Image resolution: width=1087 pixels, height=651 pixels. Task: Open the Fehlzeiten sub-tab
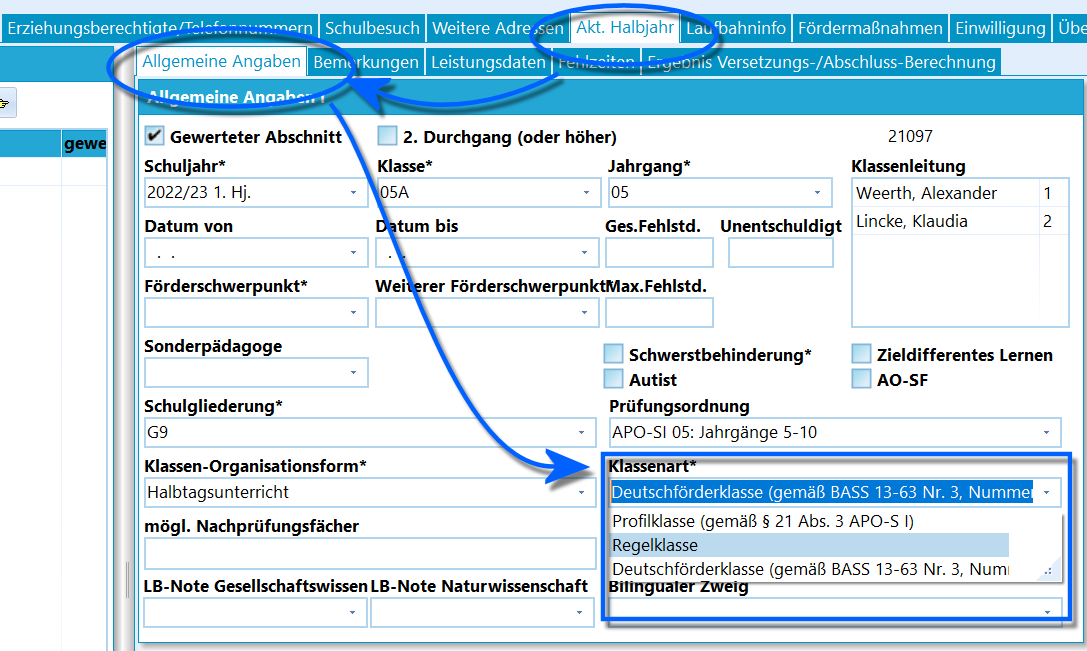click(x=596, y=62)
